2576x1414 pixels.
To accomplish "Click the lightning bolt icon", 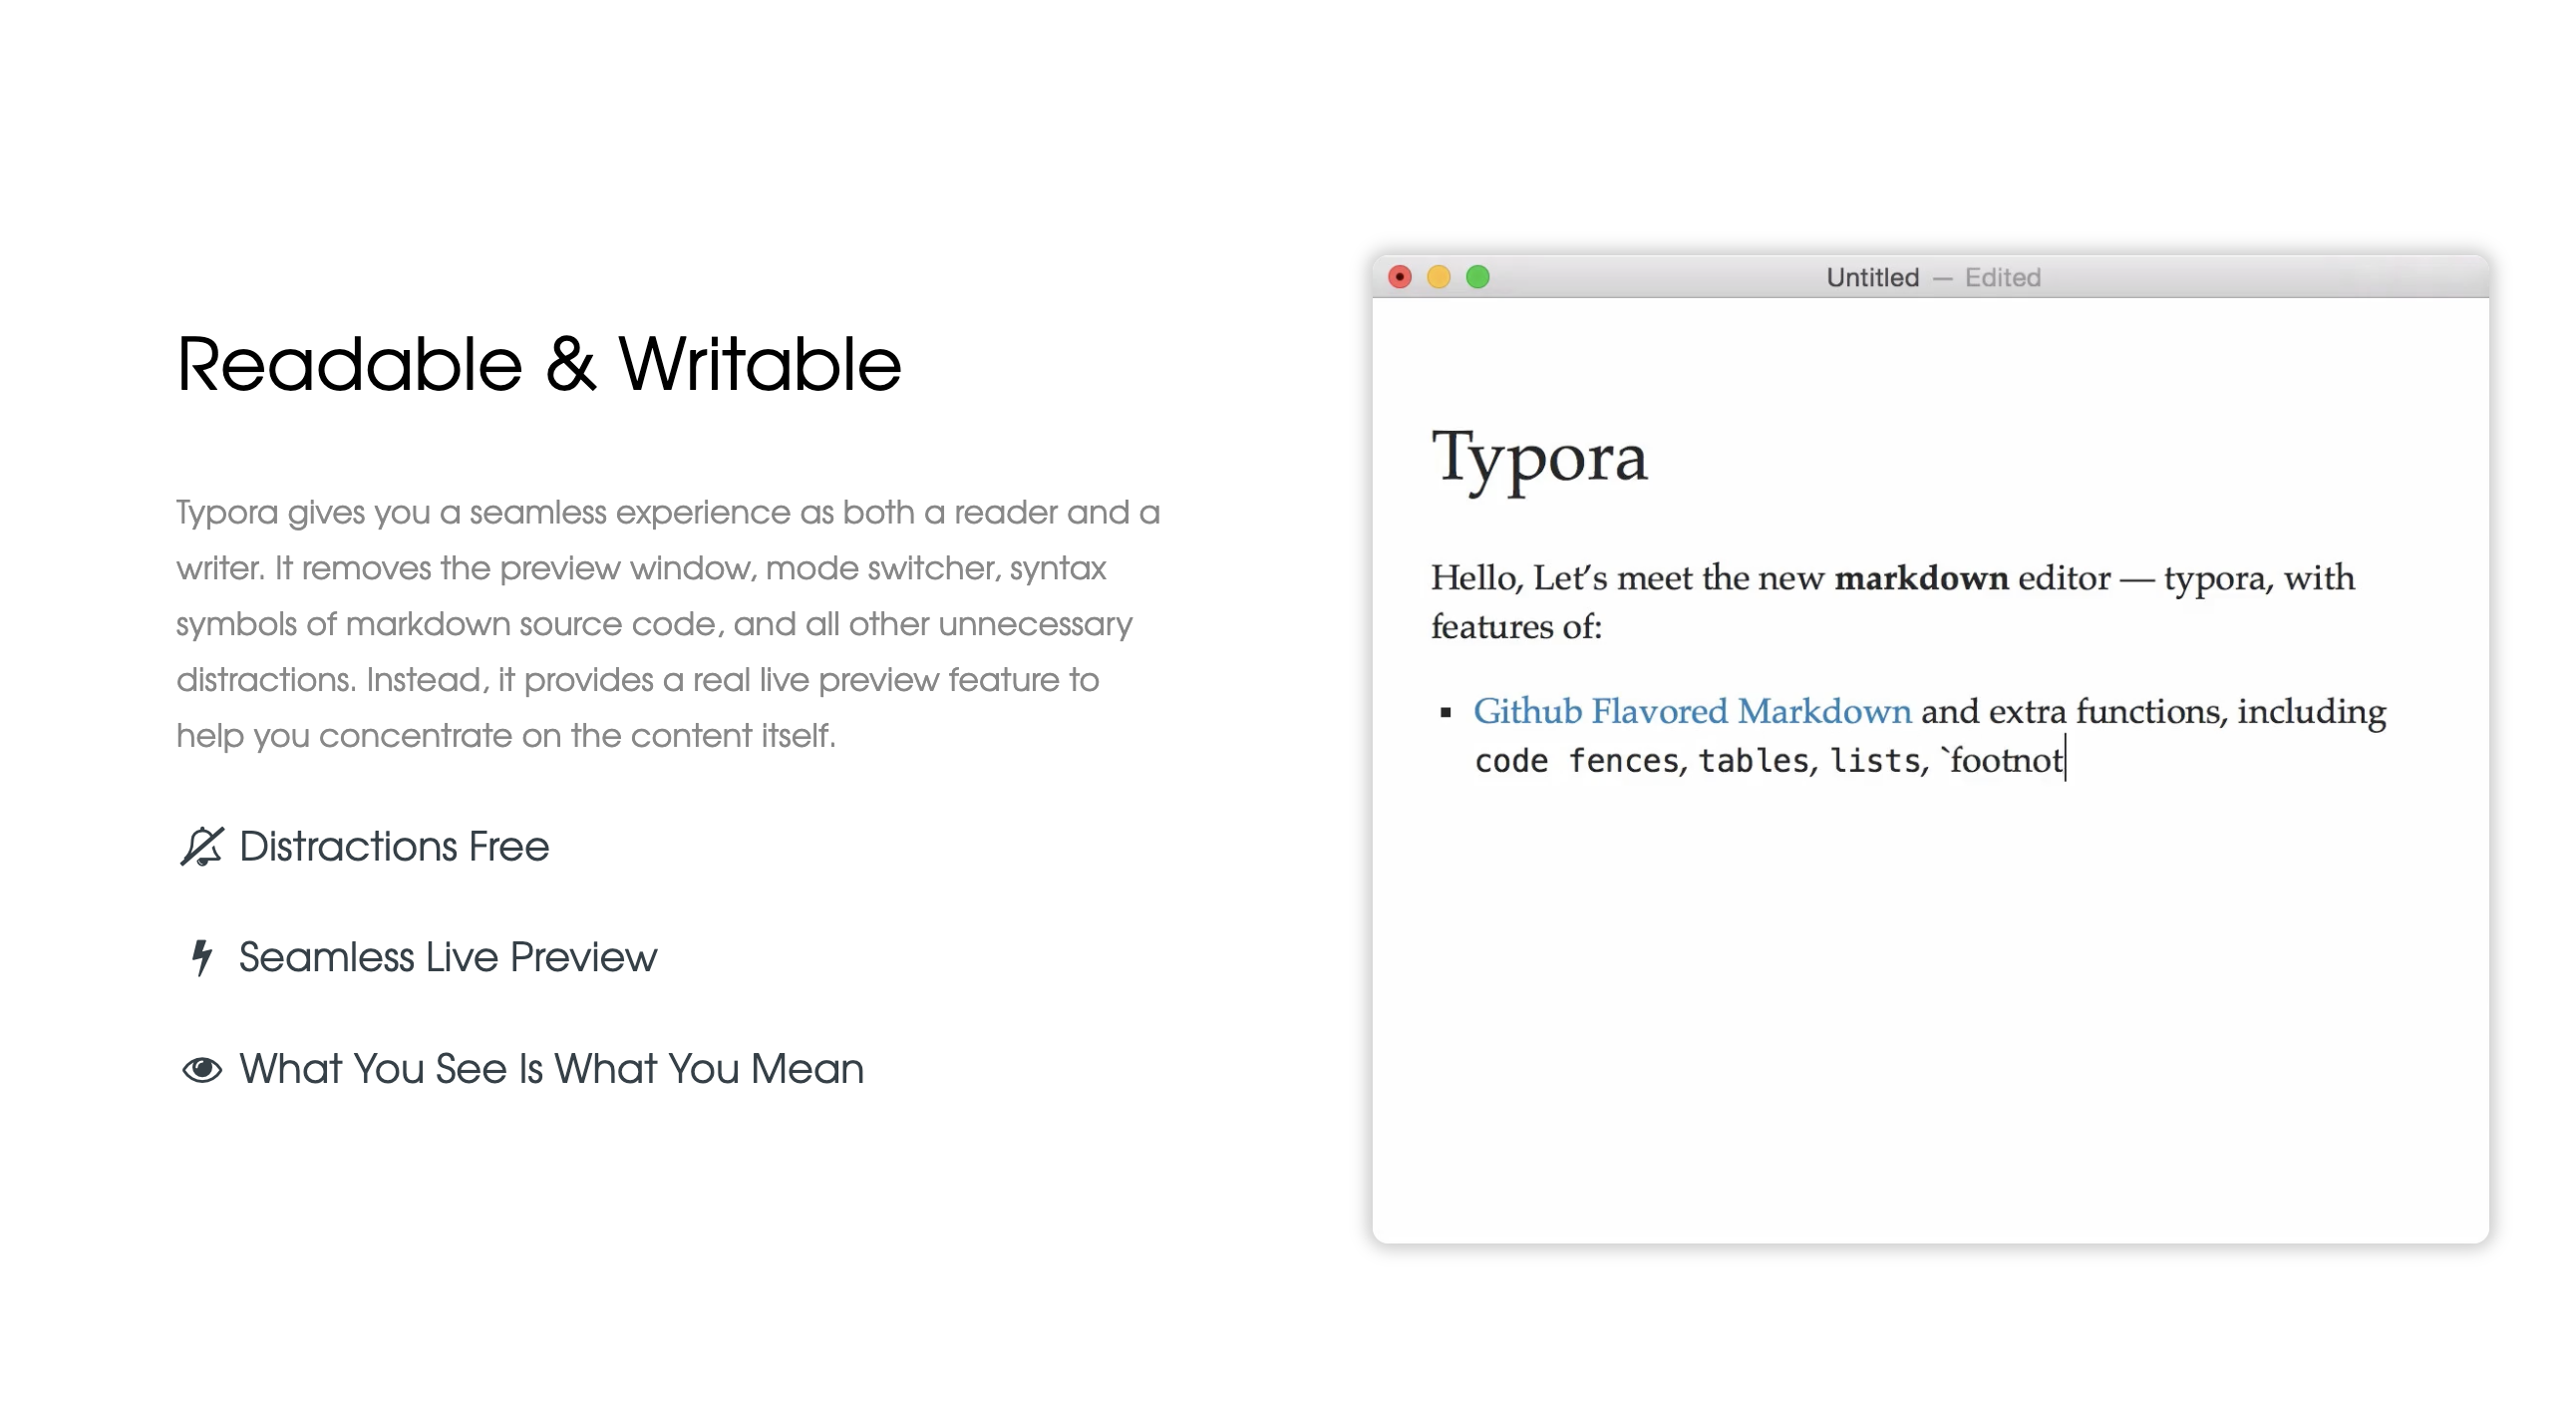I will [x=202, y=957].
